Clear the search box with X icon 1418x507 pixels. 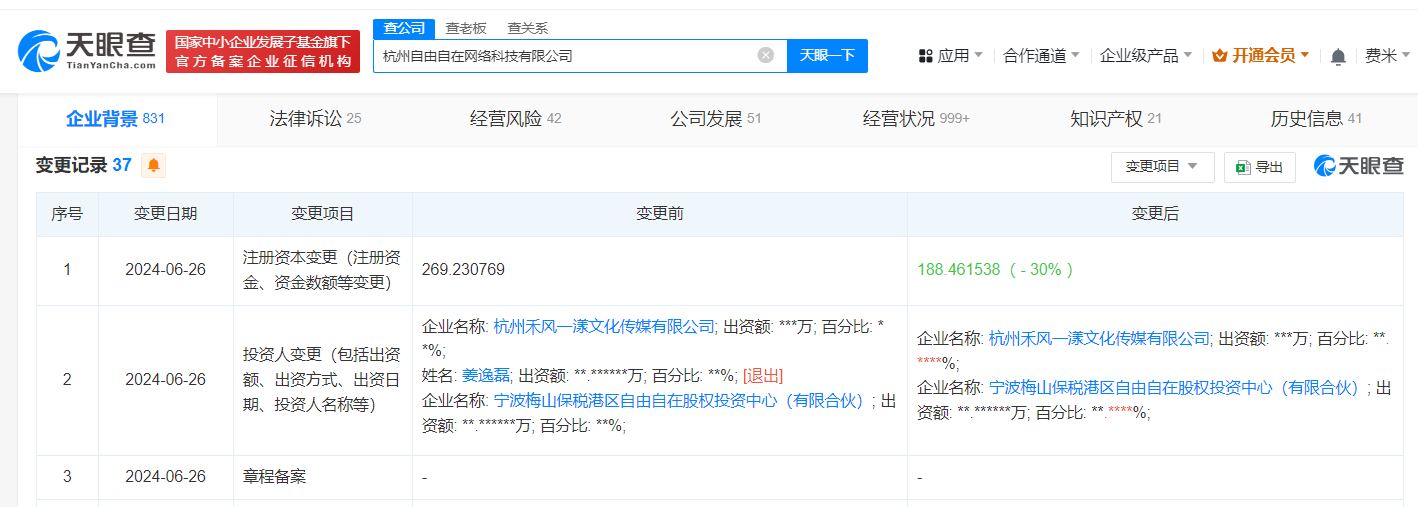click(x=766, y=55)
